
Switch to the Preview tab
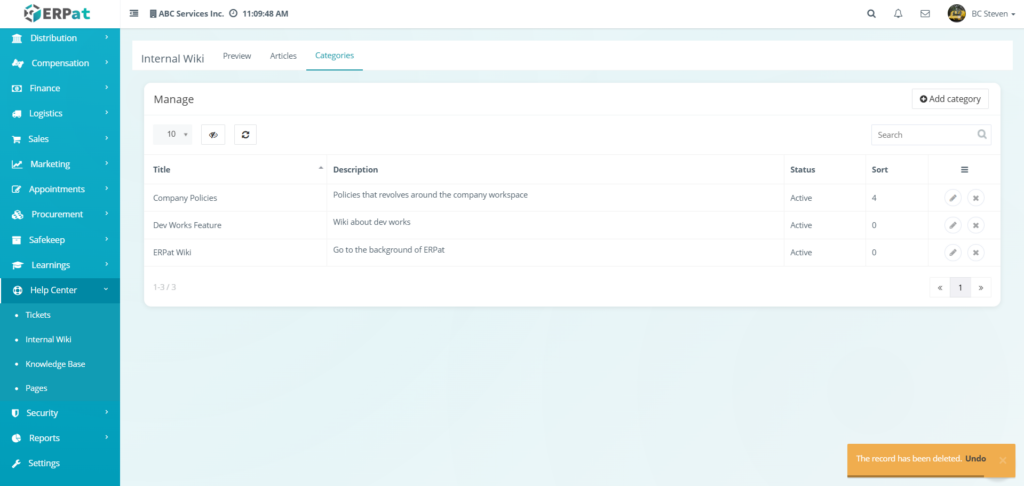237,56
